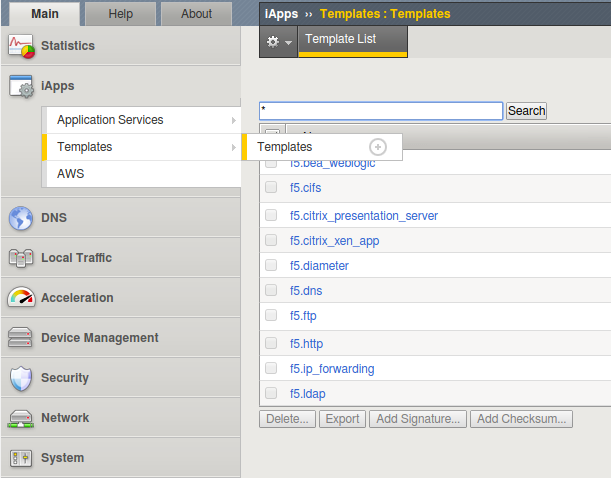Screen dimensions: 611x478
Task: Select the DNS globe icon
Action: 21,218
